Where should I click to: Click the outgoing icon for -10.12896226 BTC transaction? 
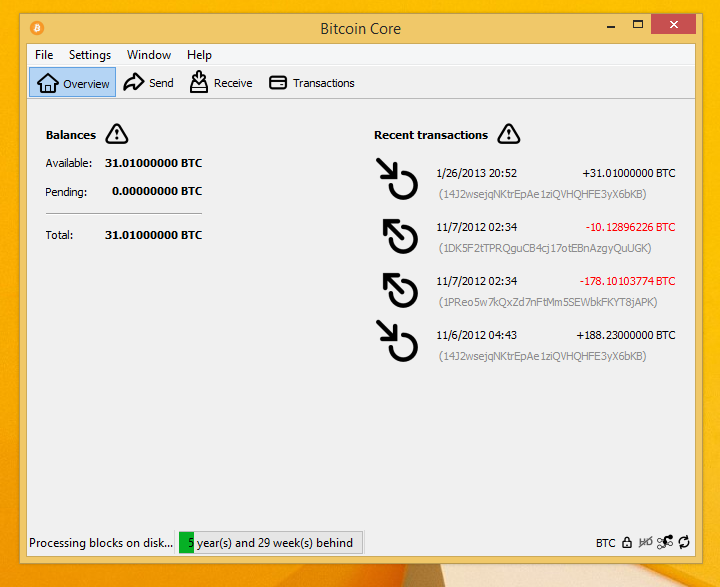400,236
